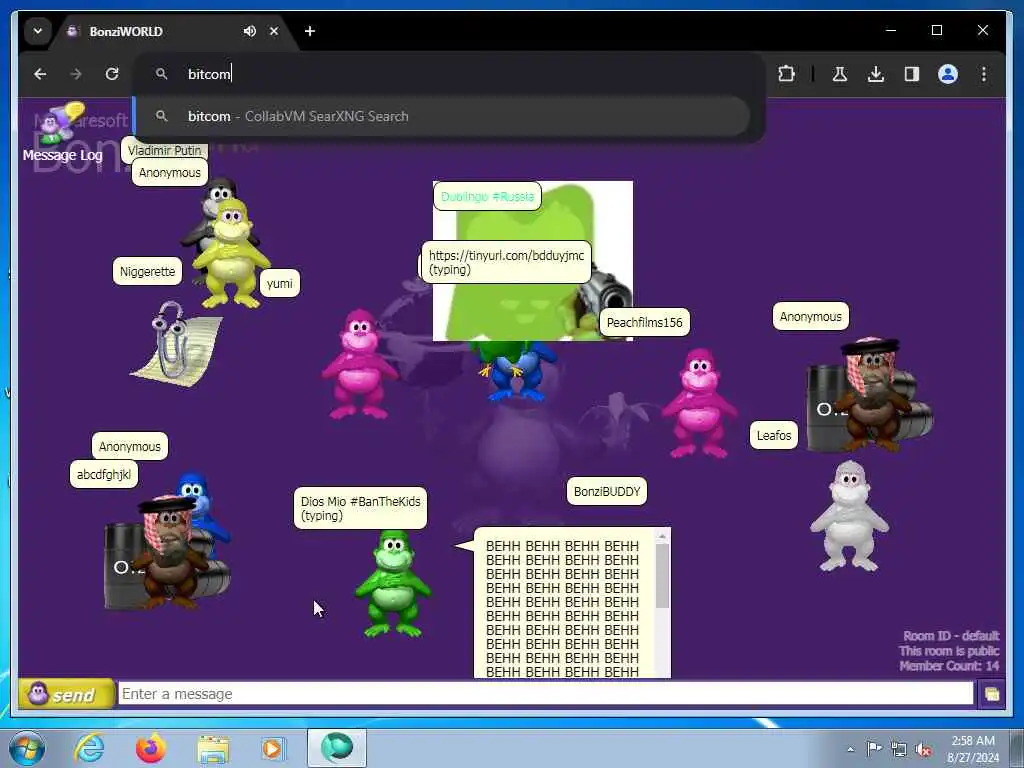Click the Dios Mio #BanTheKids name tag
Image resolution: width=1024 pixels, height=768 pixels.
[x=360, y=508]
